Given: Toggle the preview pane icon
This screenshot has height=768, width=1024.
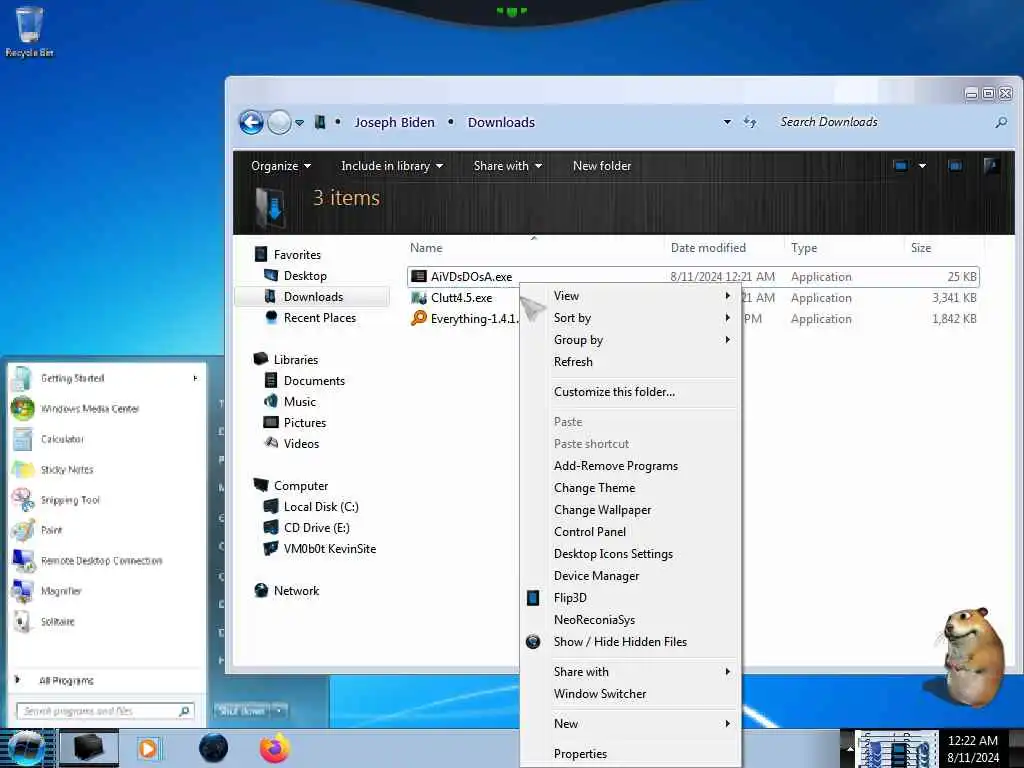Looking at the screenshot, I should pos(955,166).
